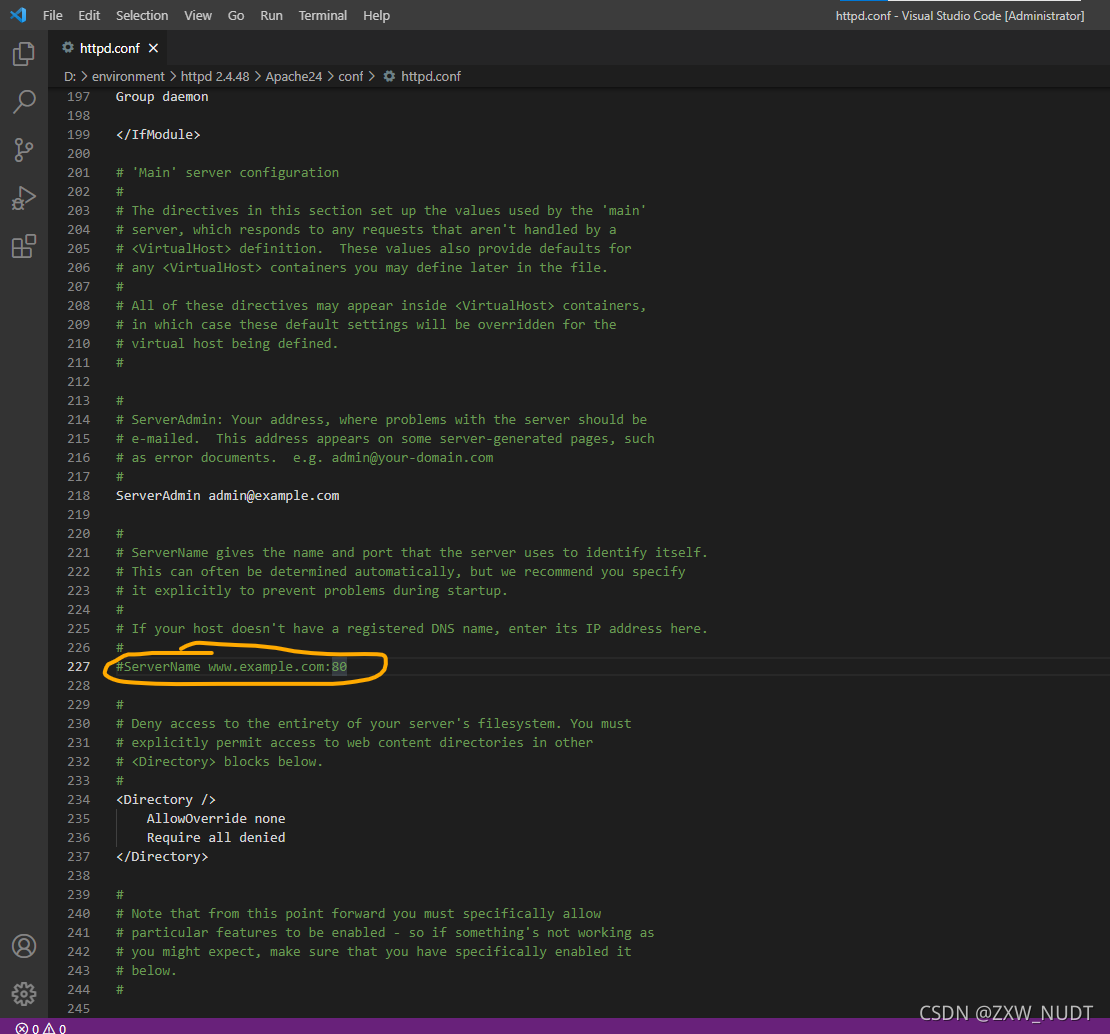Click line number 234 in gutter

point(79,800)
